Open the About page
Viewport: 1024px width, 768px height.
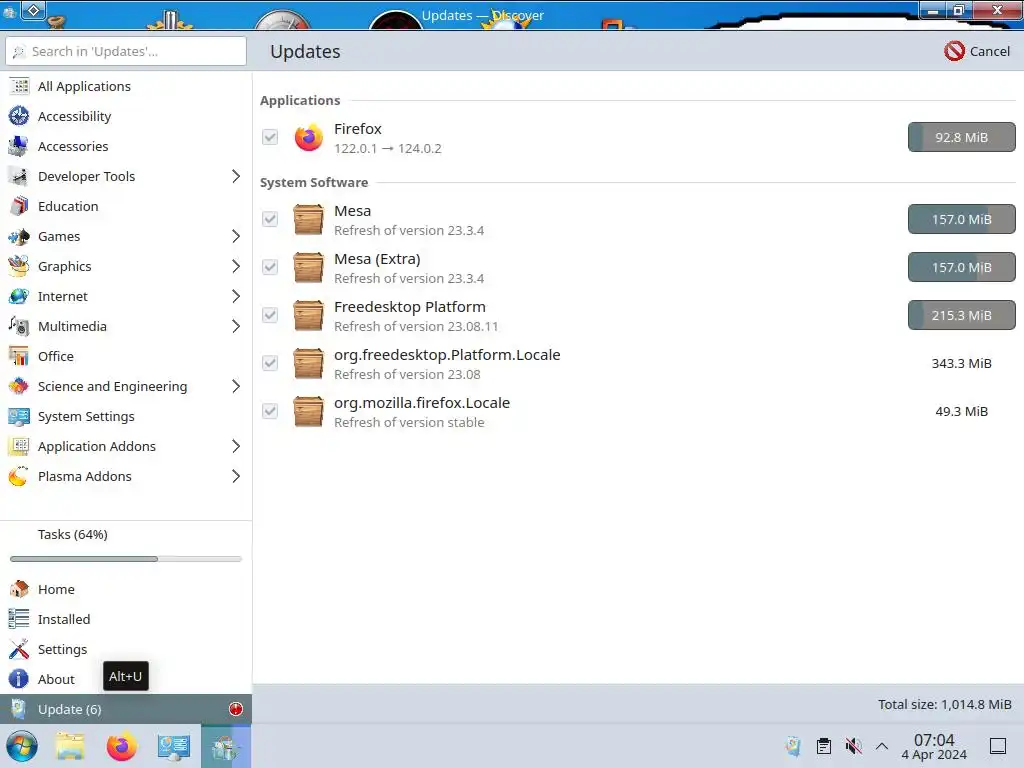point(126,679)
